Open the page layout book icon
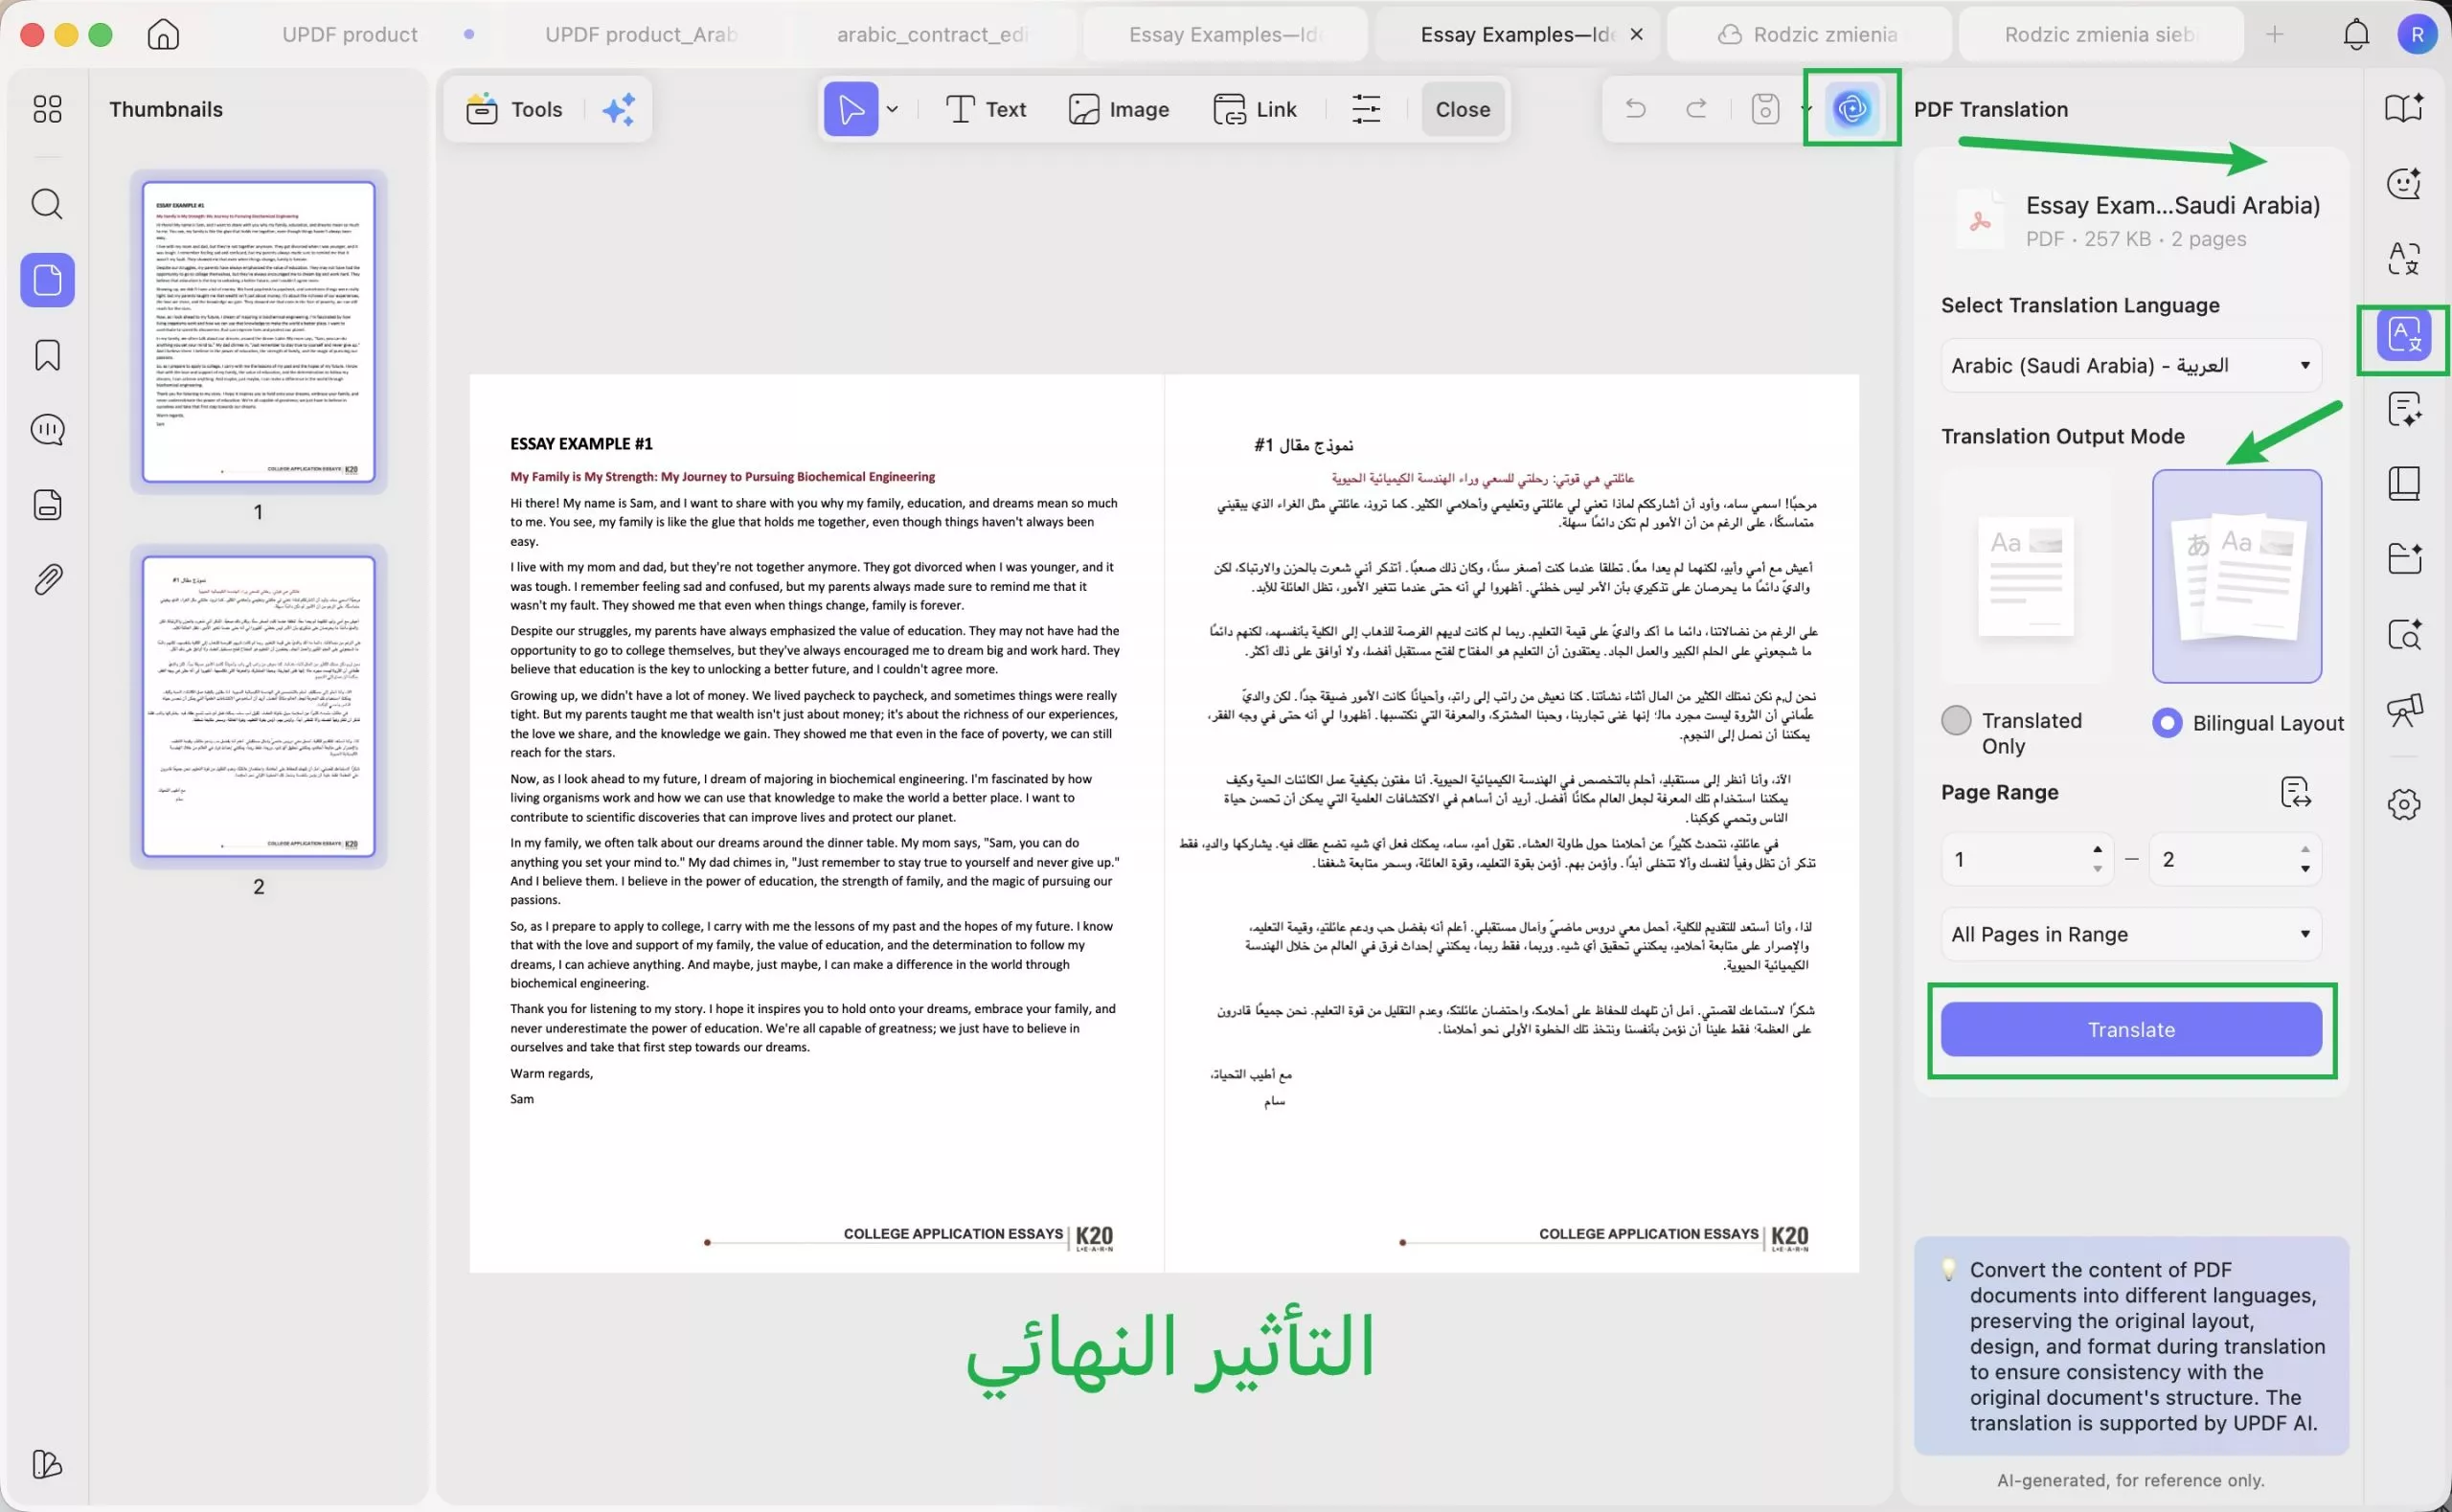The image size is (2452, 1512). 2404,483
